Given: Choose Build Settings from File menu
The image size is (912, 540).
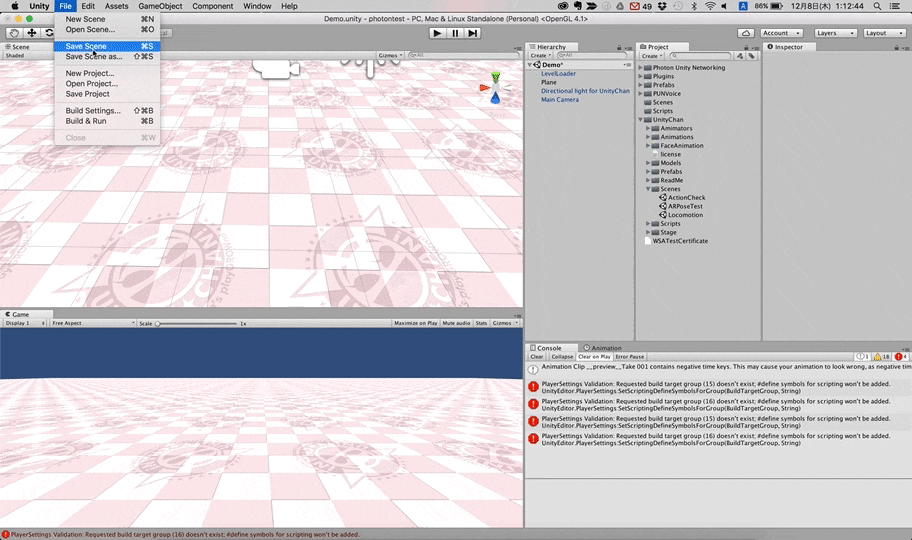Looking at the screenshot, I should [x=107, y=111].
